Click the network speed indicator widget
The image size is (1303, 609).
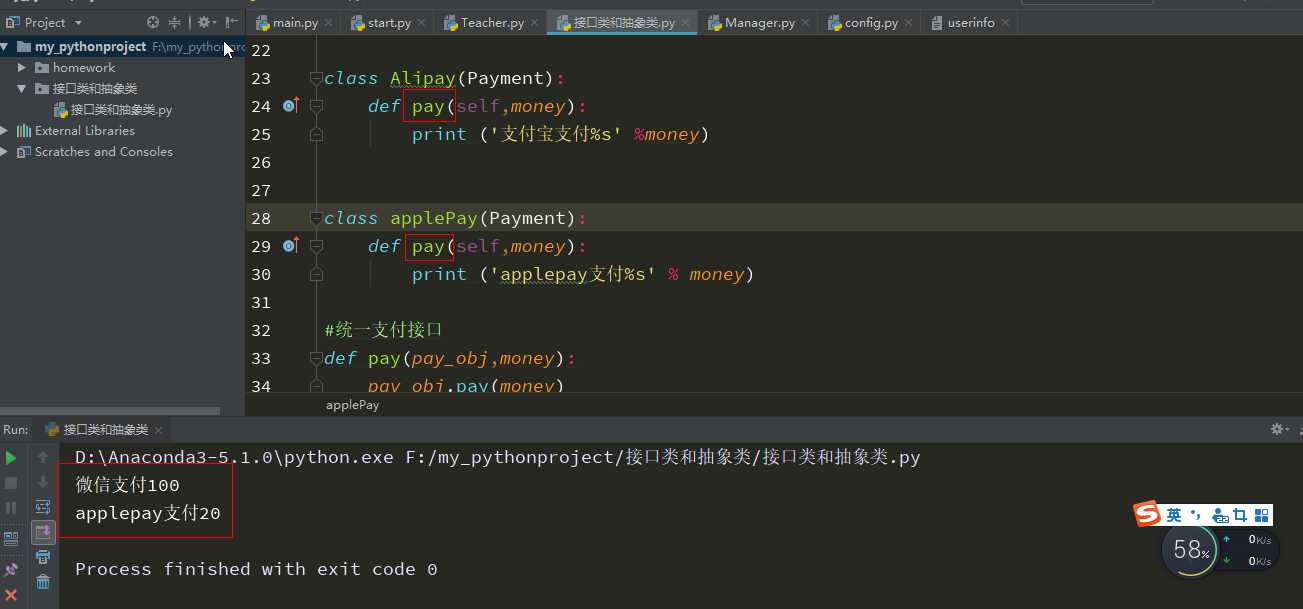[x=1248, y=550]
